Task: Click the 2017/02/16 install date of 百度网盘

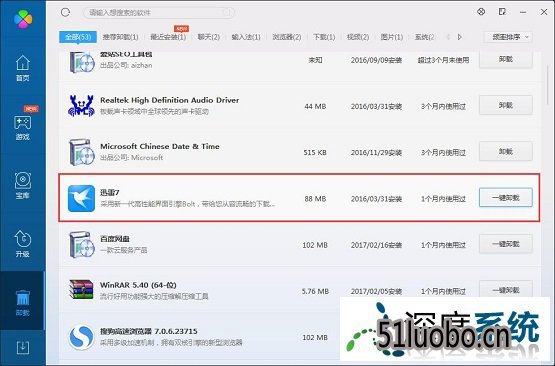Action: (x=376, y=245)
